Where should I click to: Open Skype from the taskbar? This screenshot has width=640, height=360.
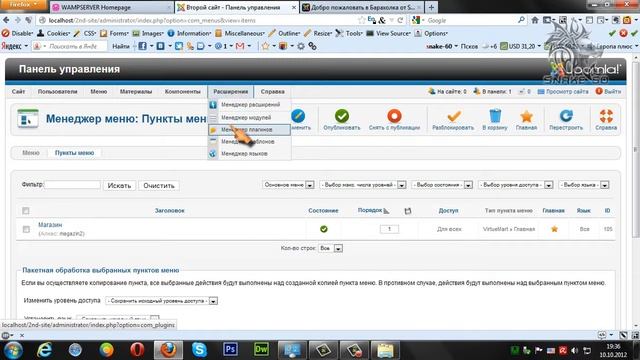[x=200, y=350]
